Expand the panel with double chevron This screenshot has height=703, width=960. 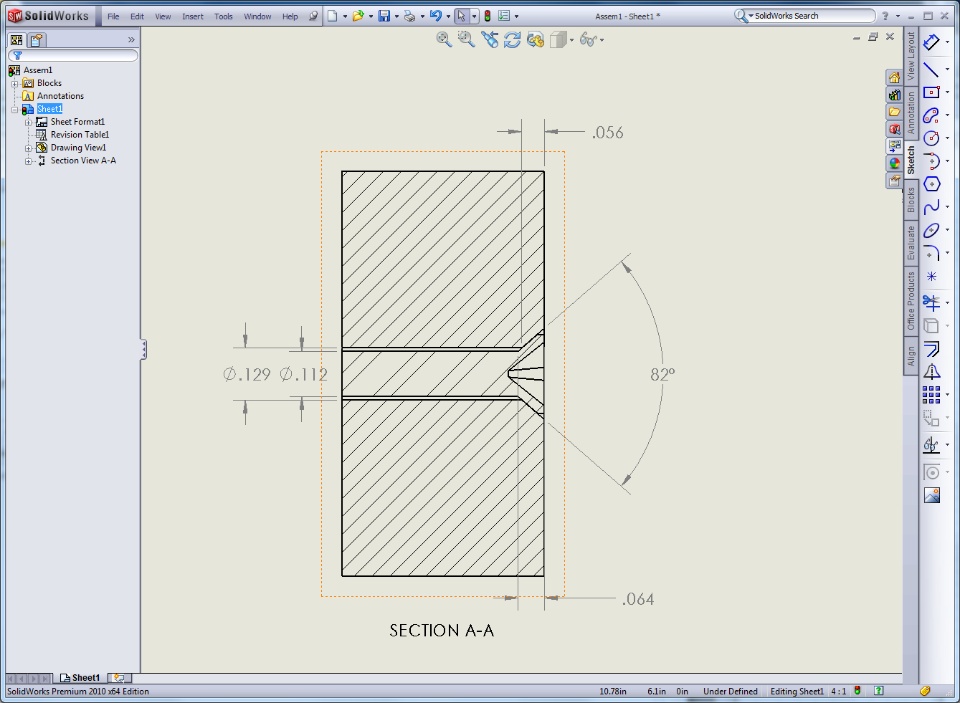[130, 40]
